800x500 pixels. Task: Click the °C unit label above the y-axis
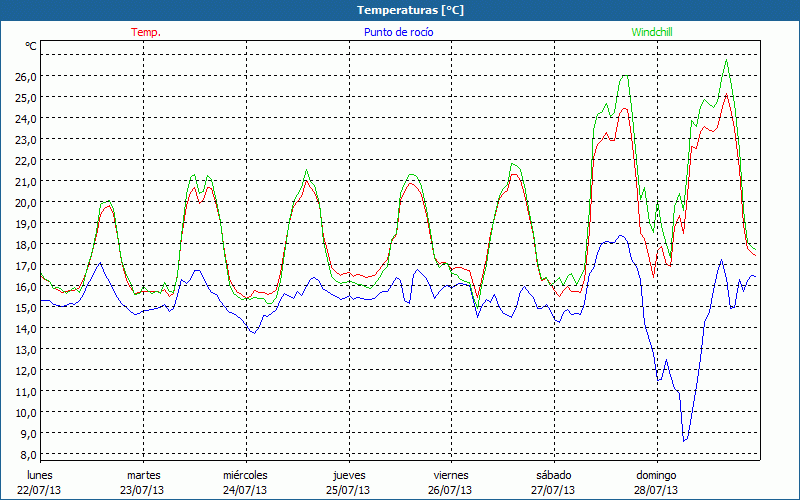pyautogui.click(x=31, y=46)
